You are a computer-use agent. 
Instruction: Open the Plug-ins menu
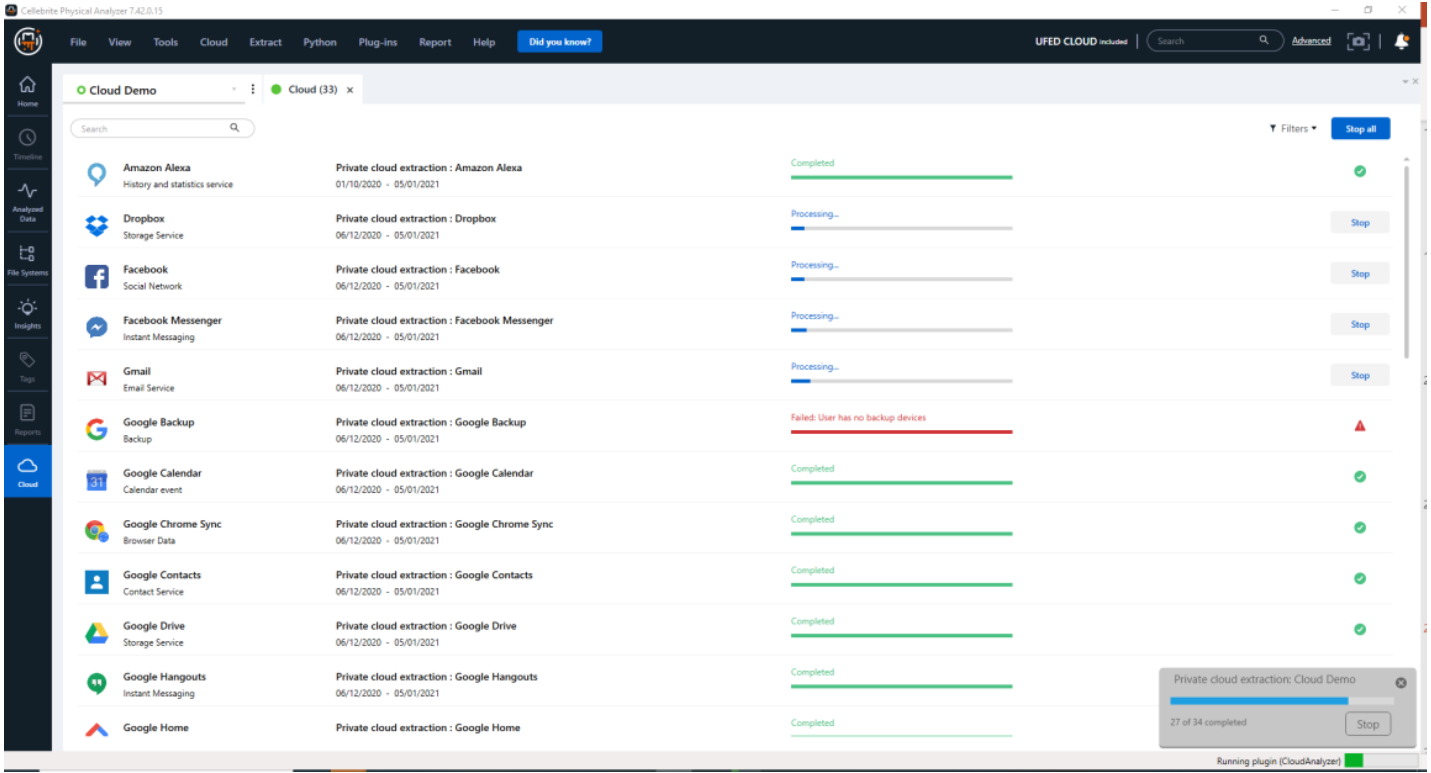click(x=378, y=42)
